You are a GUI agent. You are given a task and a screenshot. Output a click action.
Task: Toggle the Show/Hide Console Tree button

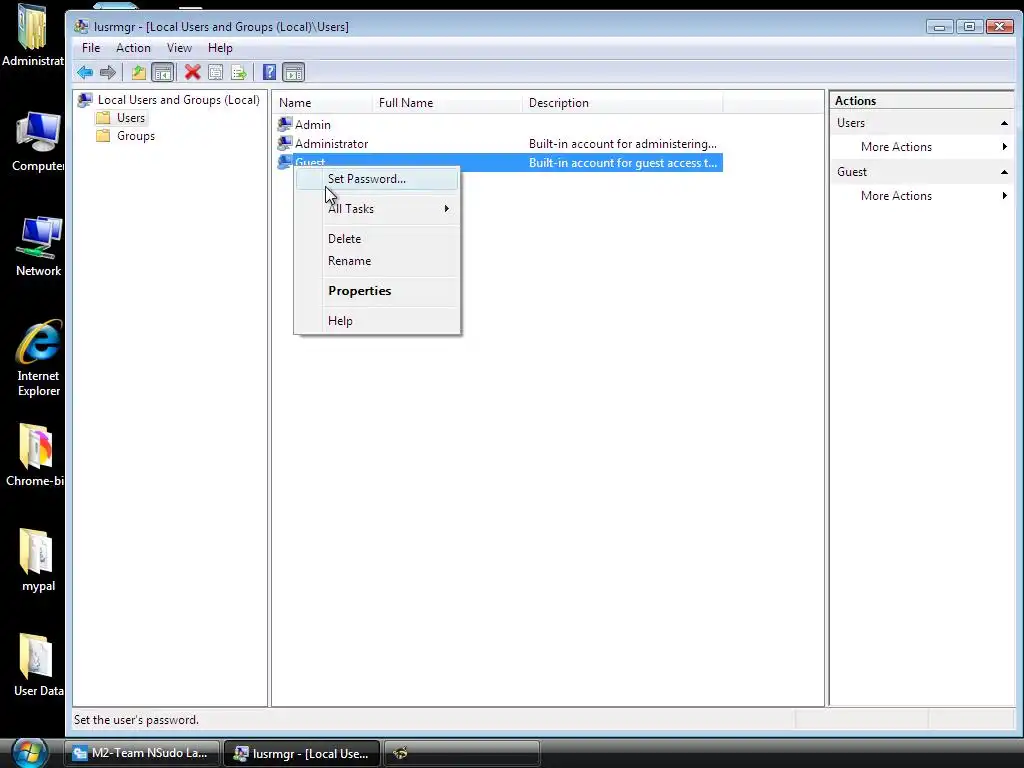click(163, 72)
